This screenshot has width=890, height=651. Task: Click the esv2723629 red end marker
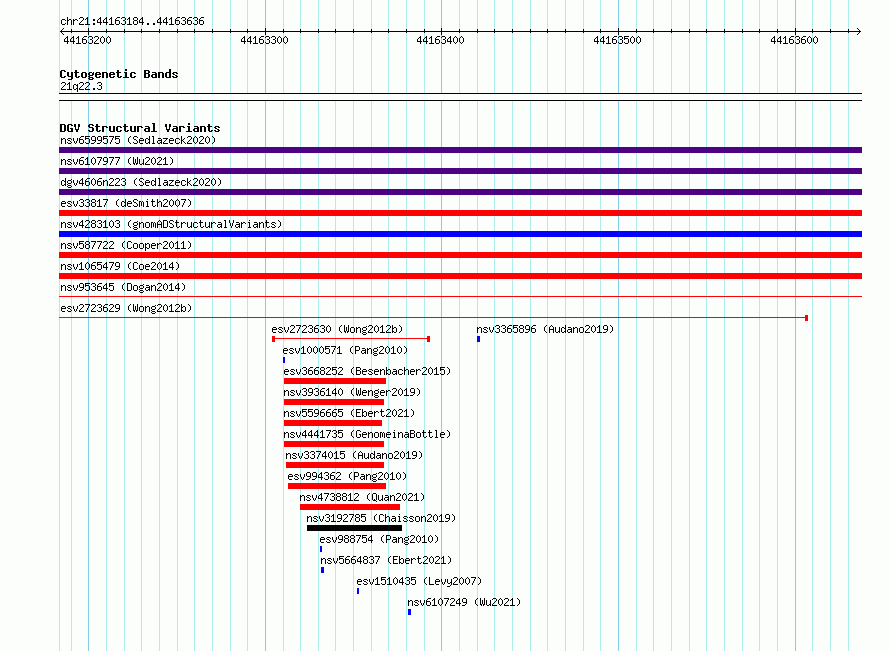click(x=807, y=318)
